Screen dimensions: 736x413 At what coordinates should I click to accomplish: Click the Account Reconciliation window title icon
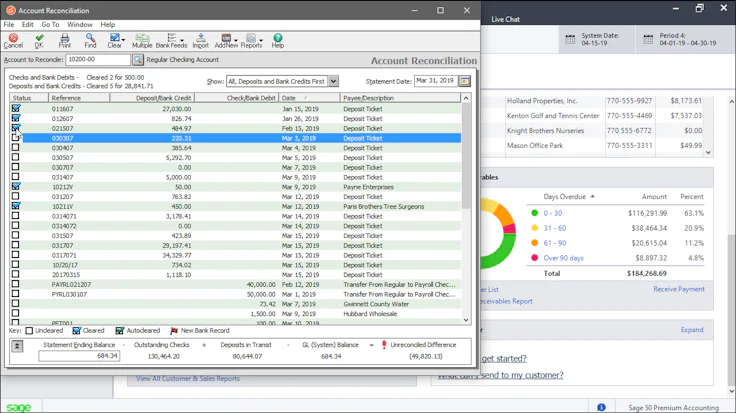pyautogui.click(x=10, y=10)
